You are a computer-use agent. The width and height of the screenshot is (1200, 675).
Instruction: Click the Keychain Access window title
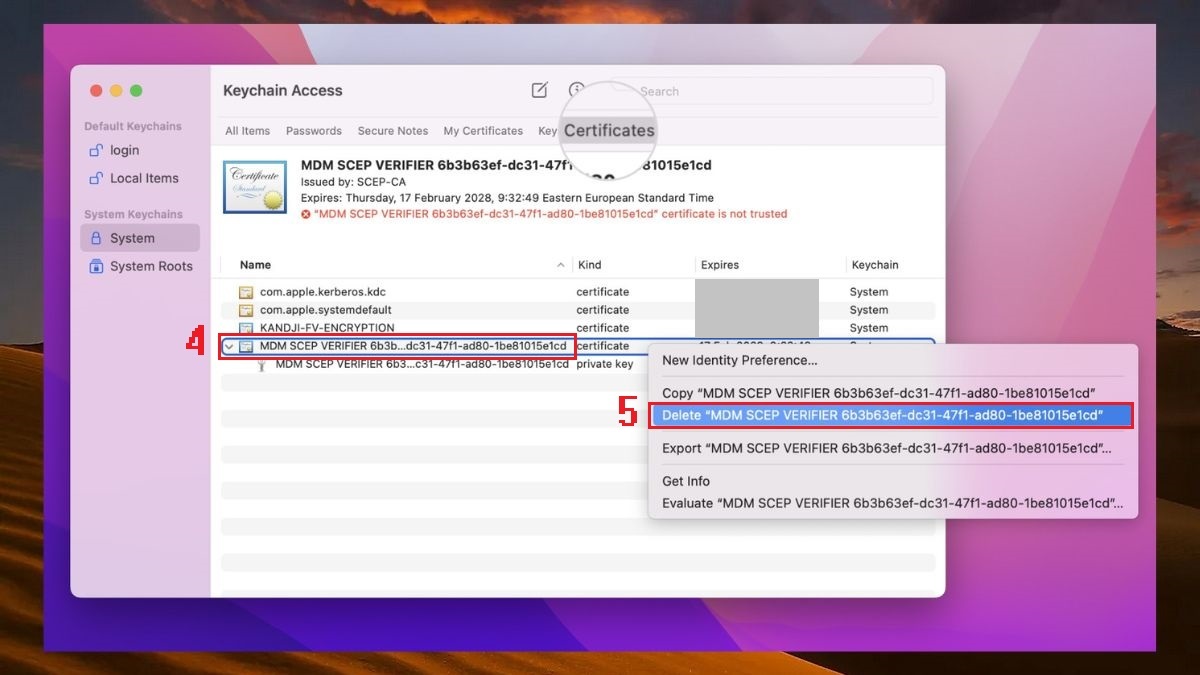pos(283,90)
